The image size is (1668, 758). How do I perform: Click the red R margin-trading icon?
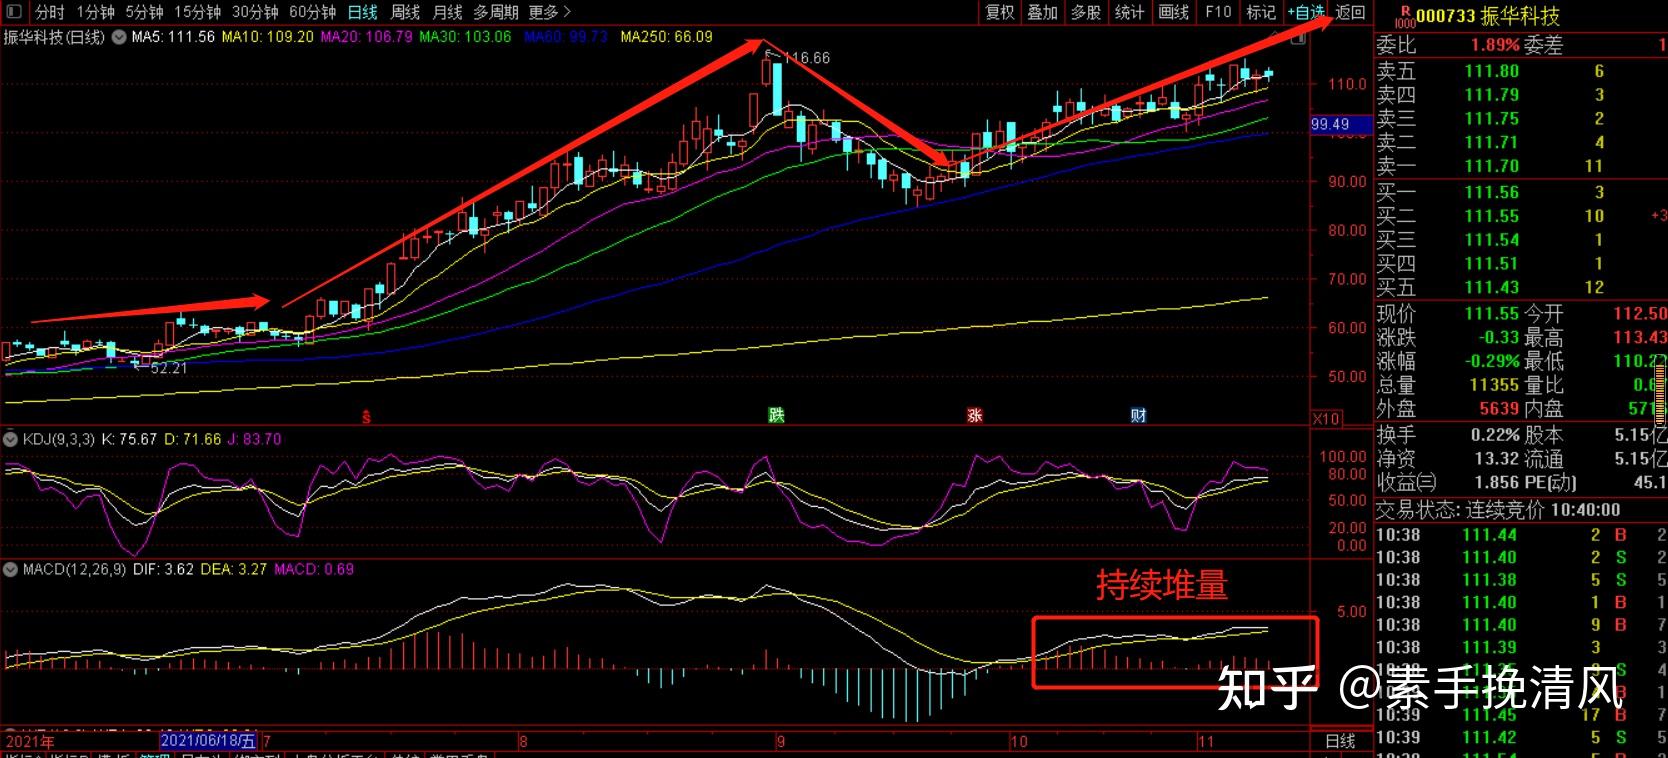(x=1404, y=14)
